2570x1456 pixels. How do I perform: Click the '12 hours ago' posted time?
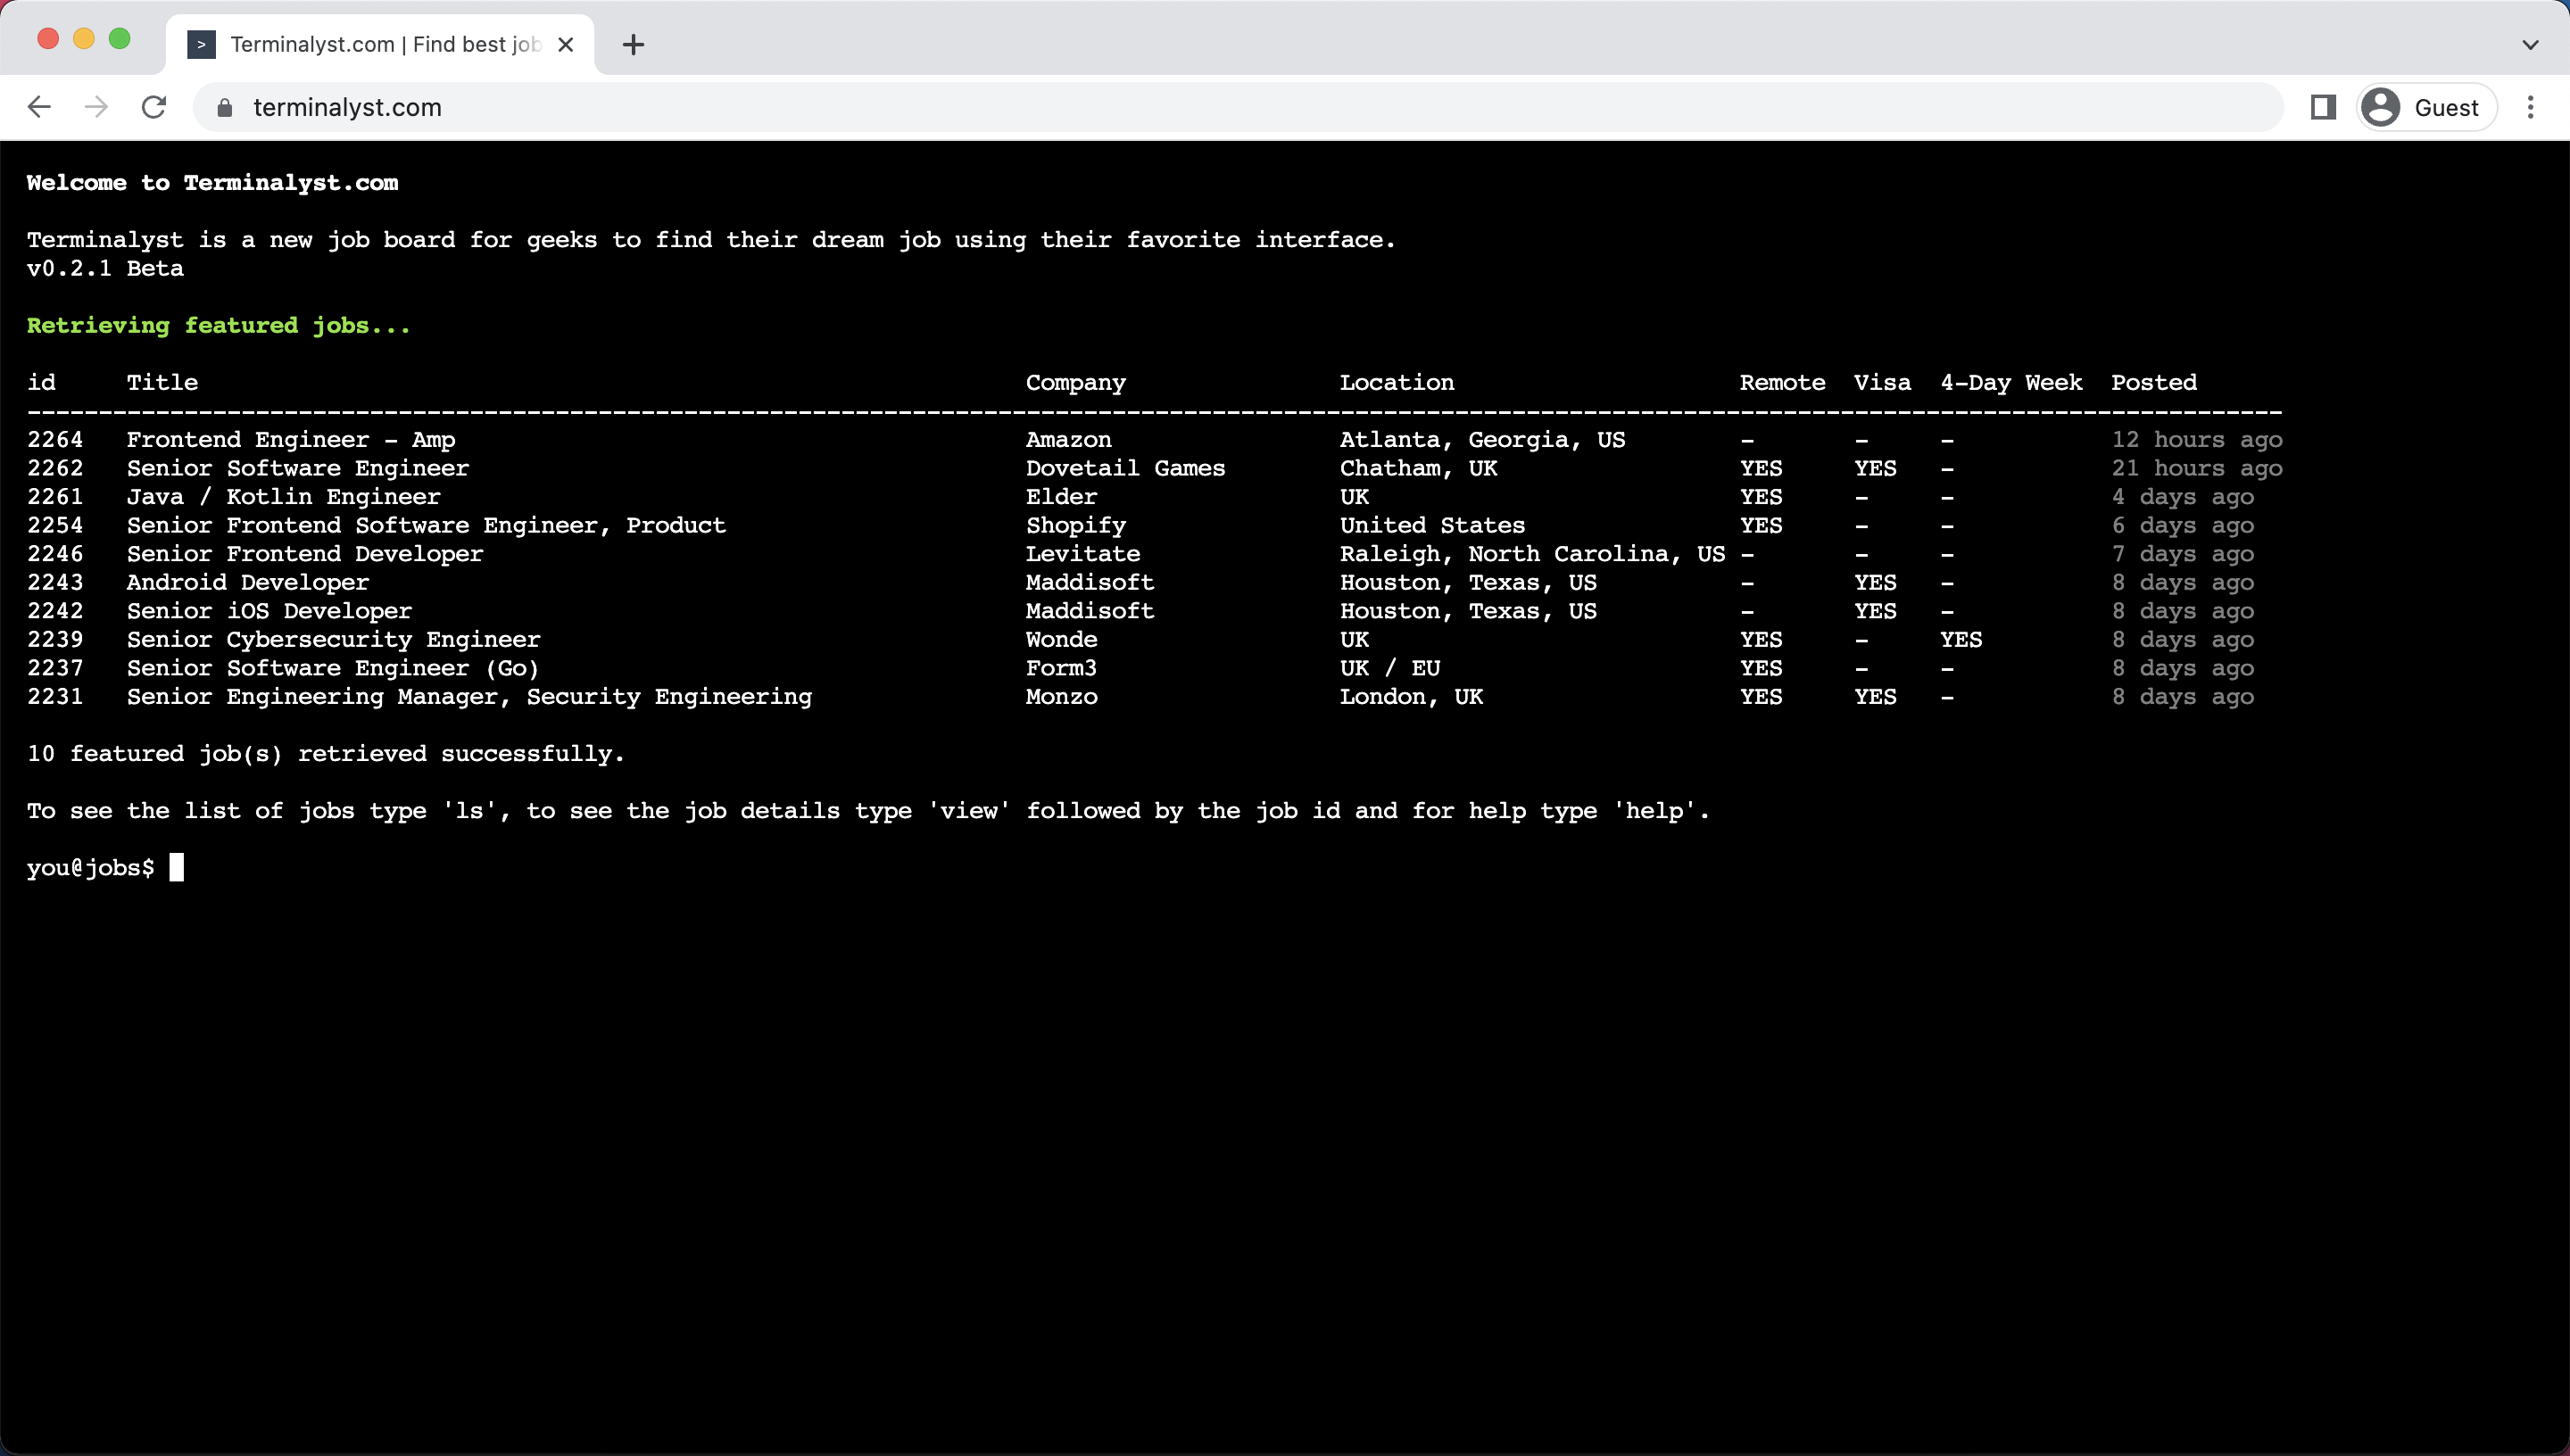[x=2197, y=439]
